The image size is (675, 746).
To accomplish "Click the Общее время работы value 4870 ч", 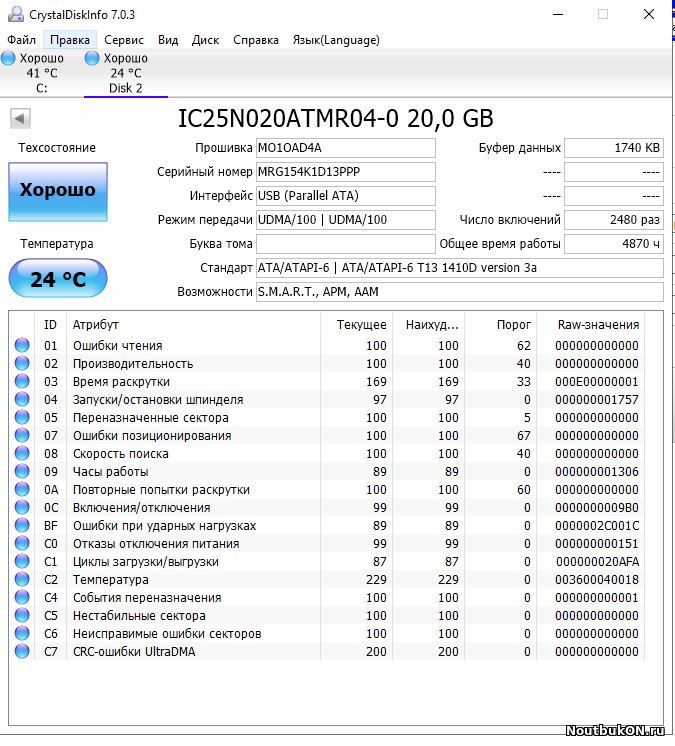I will pyautogui.click(x=614, y=244).
